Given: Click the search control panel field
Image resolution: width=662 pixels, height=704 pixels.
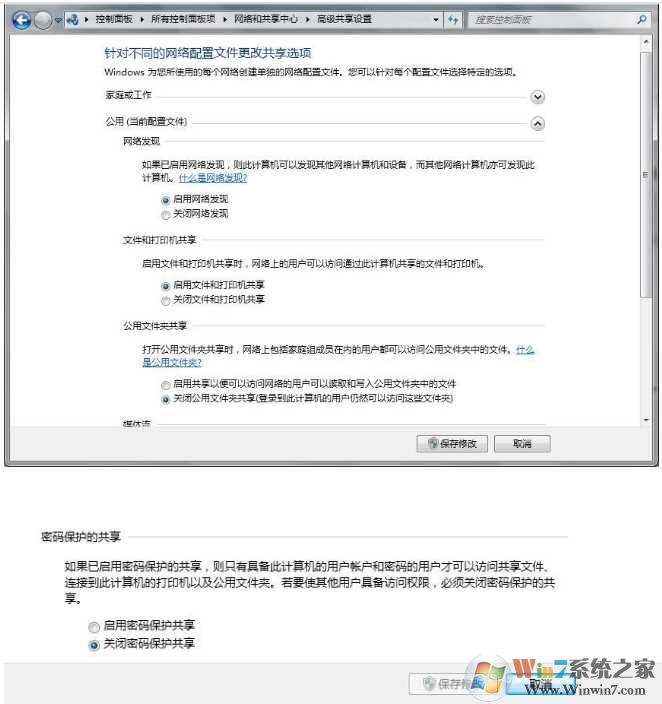Looking at the screenshot, I should coord(552,20).
